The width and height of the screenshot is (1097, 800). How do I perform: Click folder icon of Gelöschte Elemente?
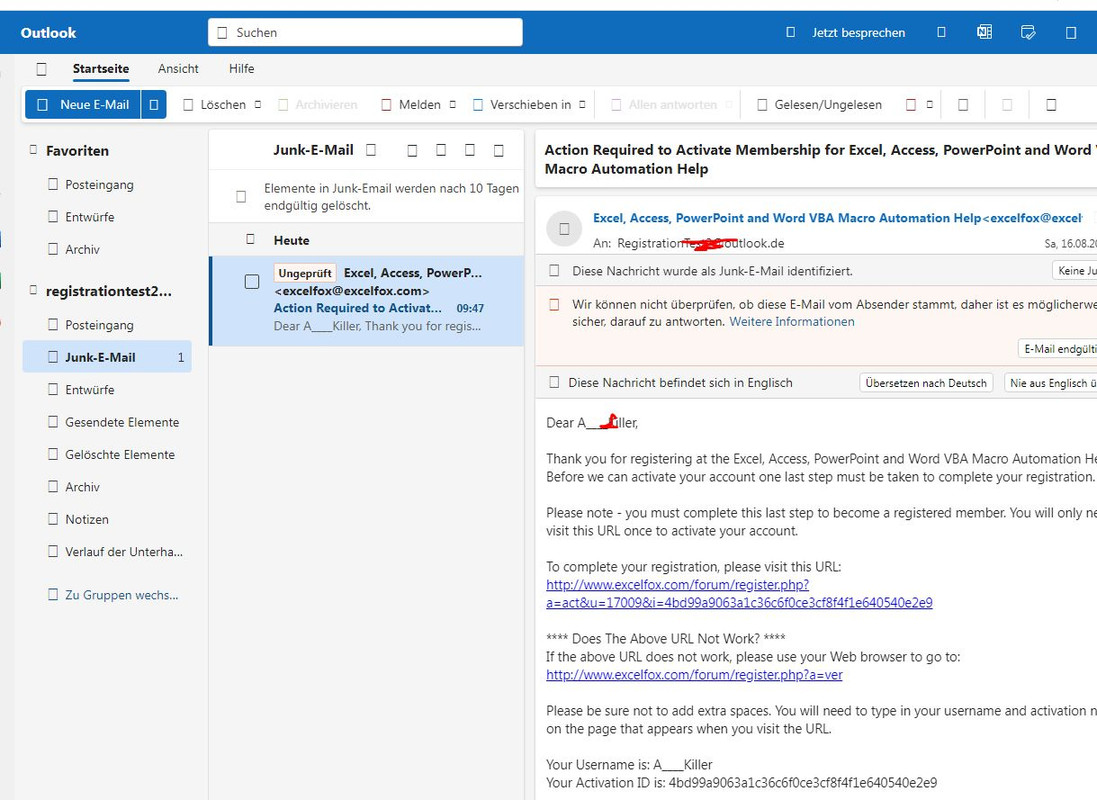(53, 454)
